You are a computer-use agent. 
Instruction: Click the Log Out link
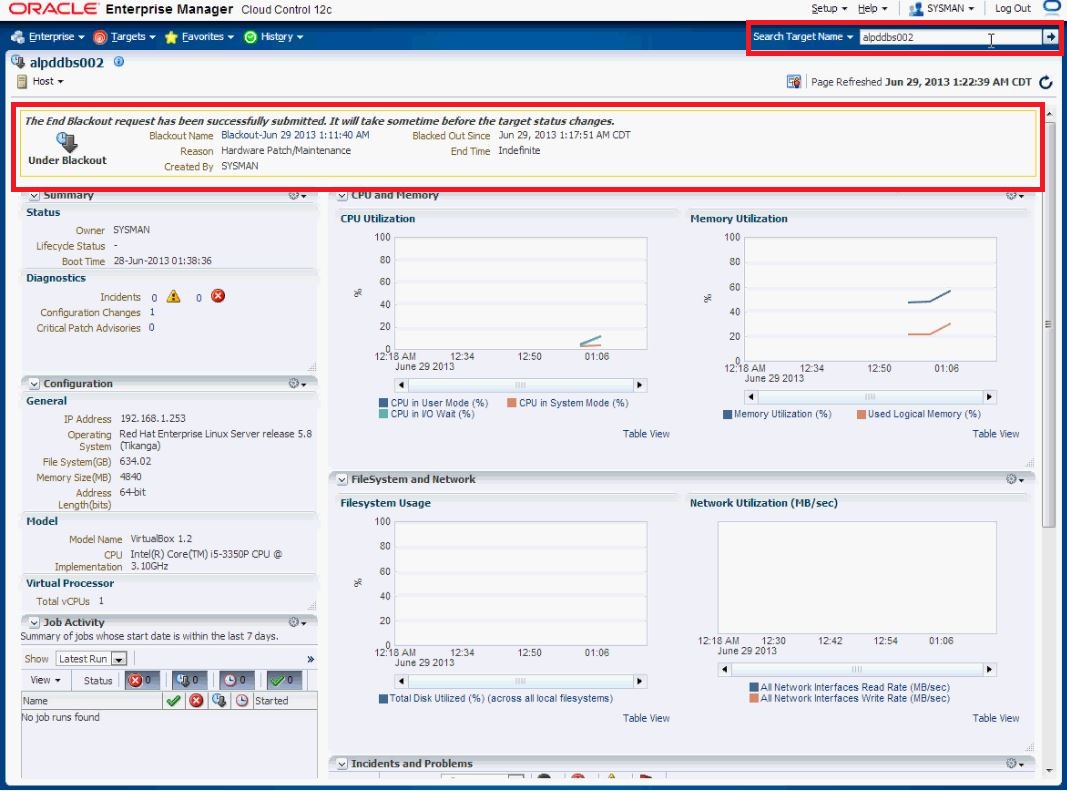coord(1012,8)
